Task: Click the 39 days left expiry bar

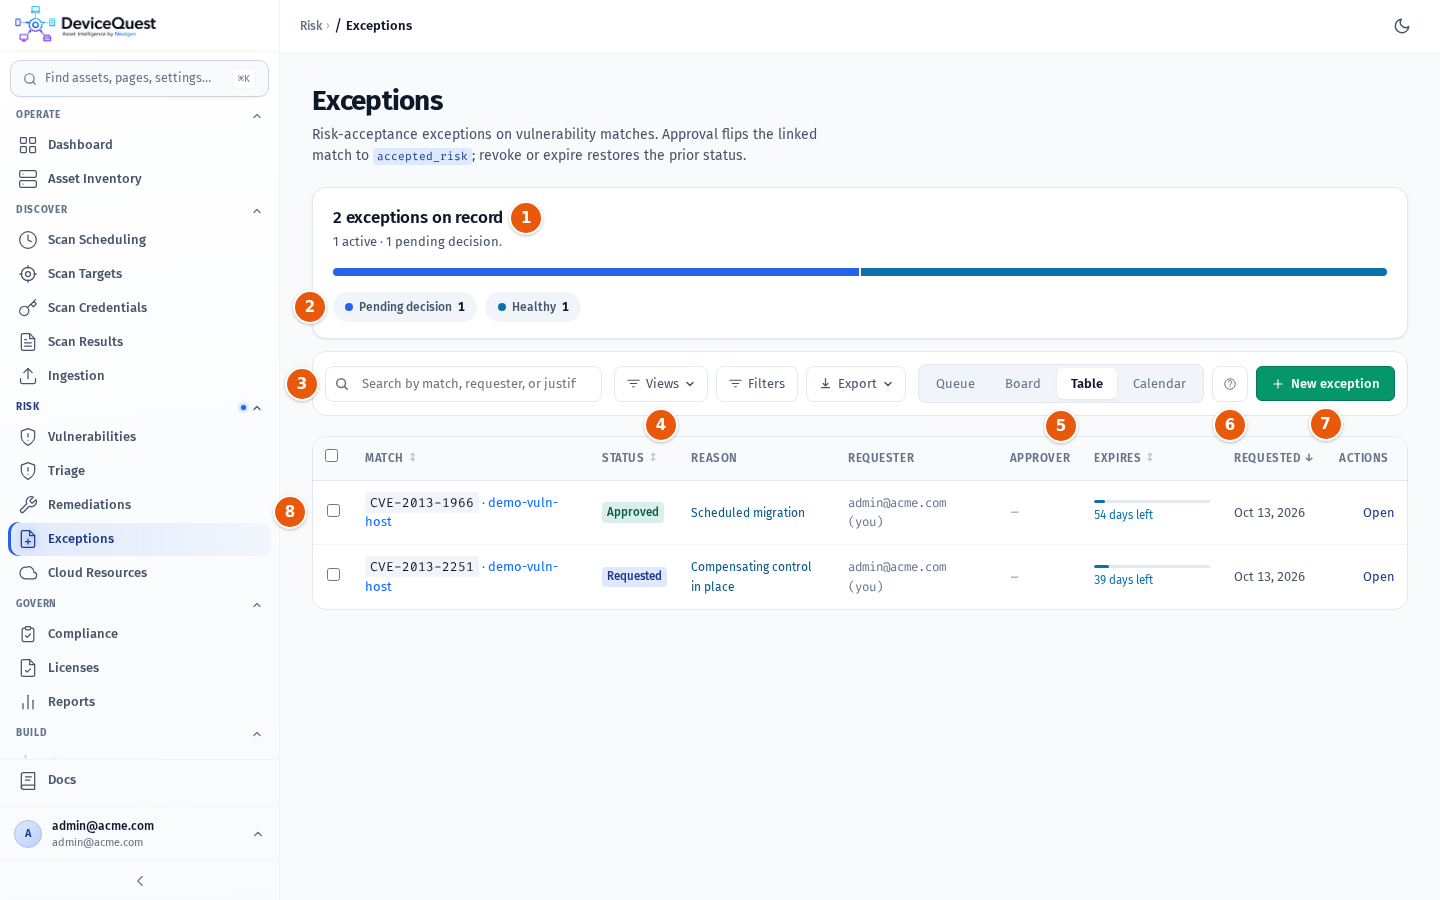Action: [x=1152, y=566]
